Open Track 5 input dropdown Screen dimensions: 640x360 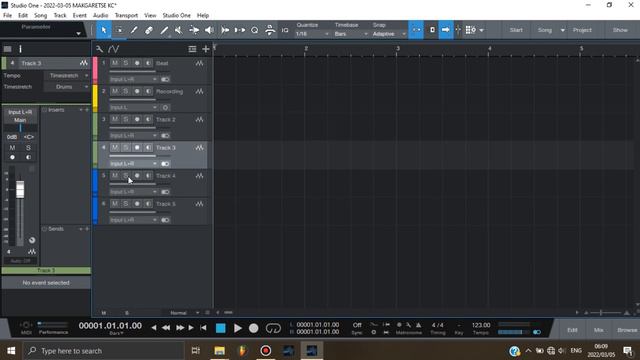click(133, 220)
